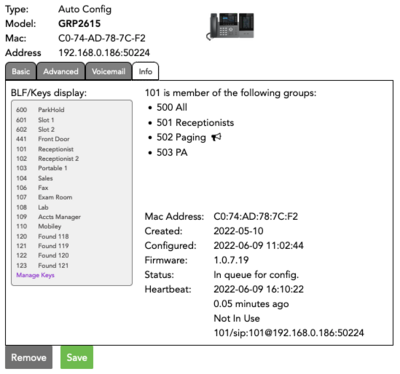Image resolution: width=400 pixels, height=374 pixels.
Task: Select the 600 ParkHold key row
Action: (x=40, y=110)
